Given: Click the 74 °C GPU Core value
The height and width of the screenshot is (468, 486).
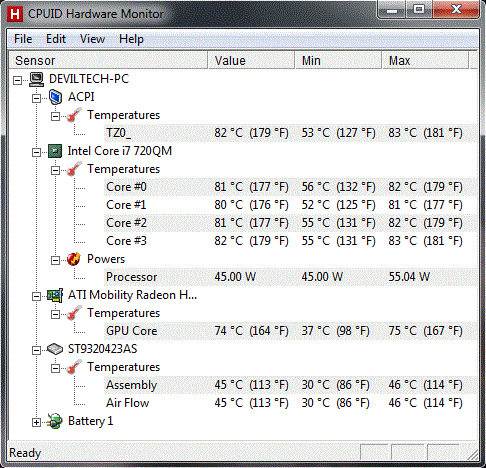Looking at the screenshot, I should click(252, 331).
